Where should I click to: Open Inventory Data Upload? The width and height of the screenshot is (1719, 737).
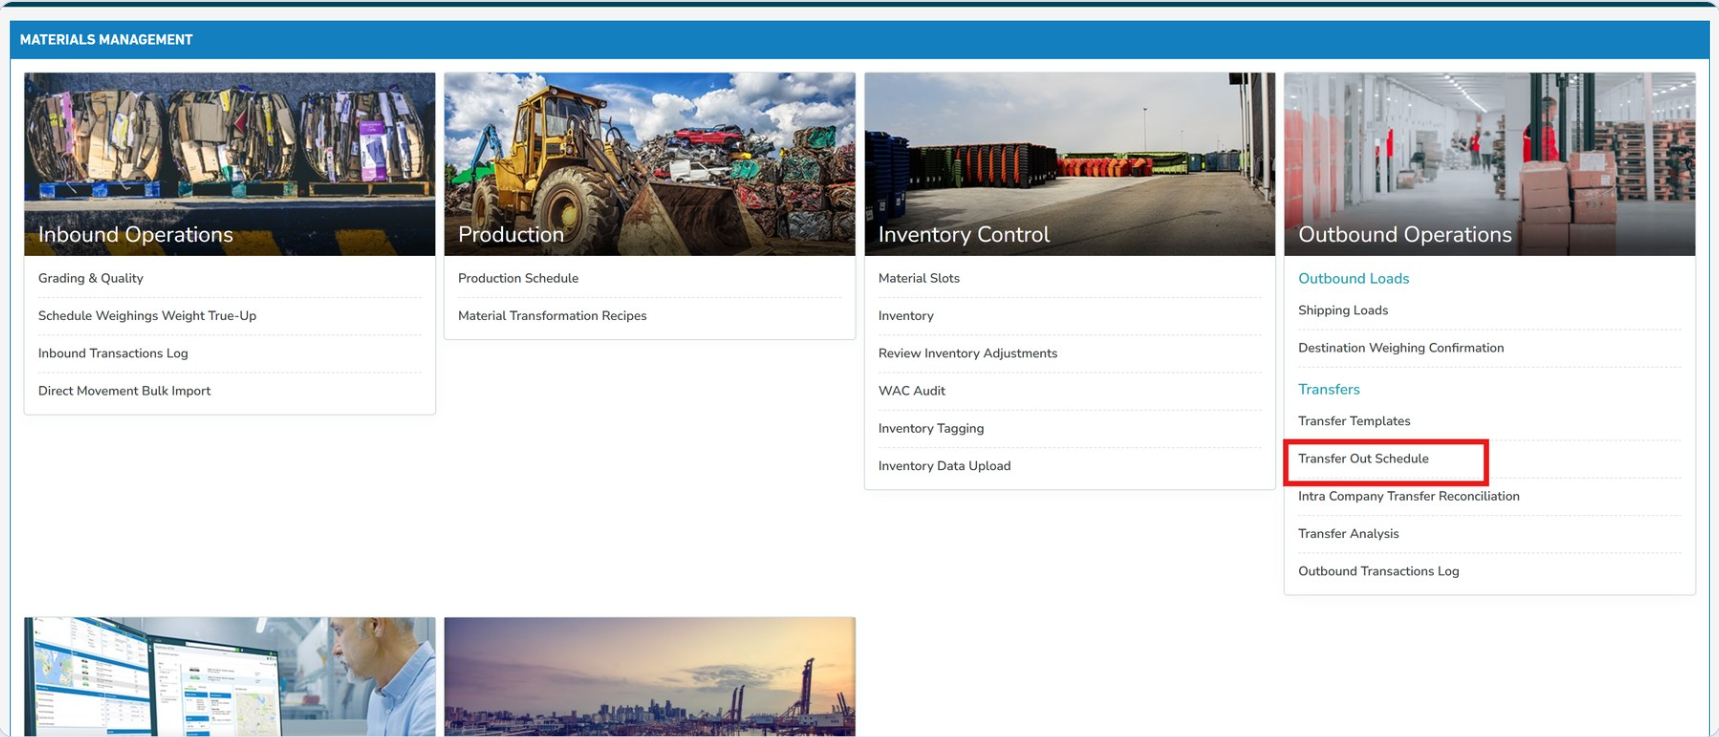click(x=944, y=466)
